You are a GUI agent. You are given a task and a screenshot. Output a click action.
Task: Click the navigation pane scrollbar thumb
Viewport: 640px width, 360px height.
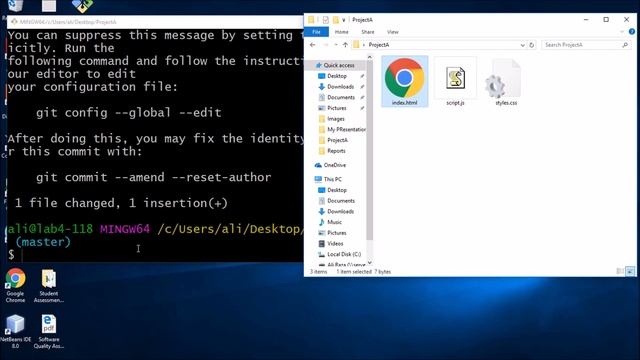pyautogui.click(x=370, y=150)
